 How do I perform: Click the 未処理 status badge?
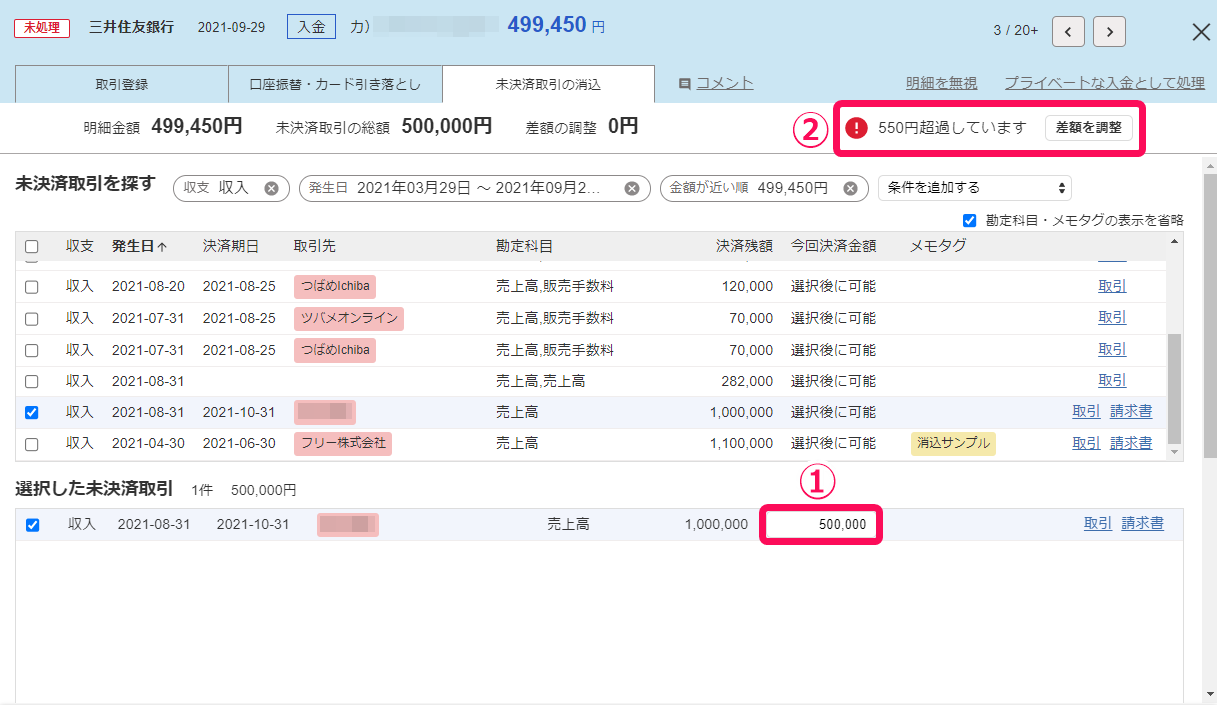tap(42, 27)
